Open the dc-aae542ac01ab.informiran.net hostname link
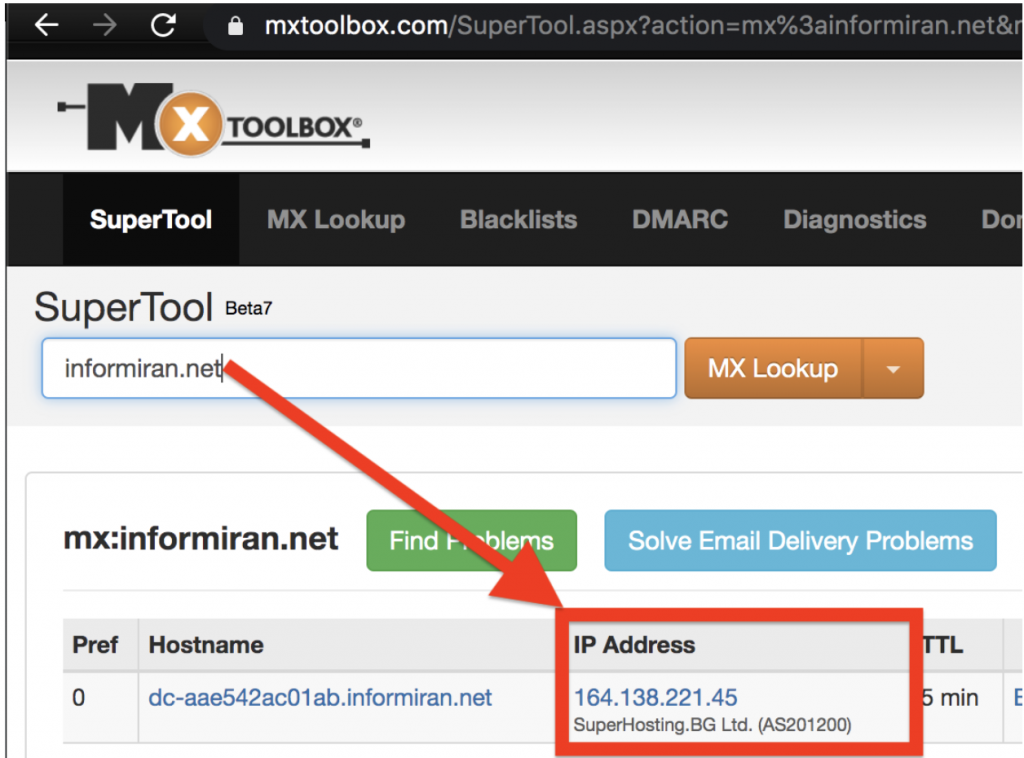Viewport: 1024px width, 758px height. 320,697
